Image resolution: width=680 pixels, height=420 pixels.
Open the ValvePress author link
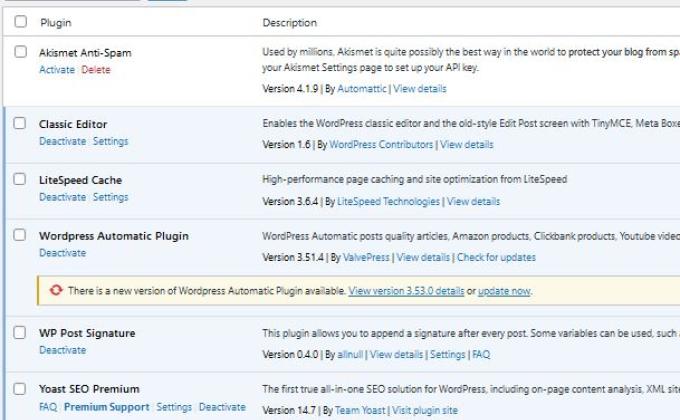pyautogui.click(x=366, y=257)
